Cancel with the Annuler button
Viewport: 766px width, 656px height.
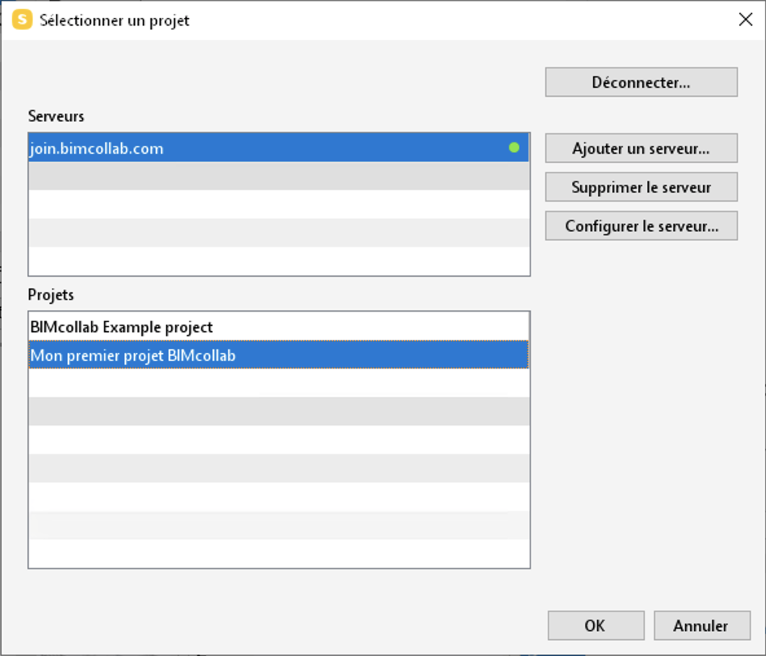point(702,625)
